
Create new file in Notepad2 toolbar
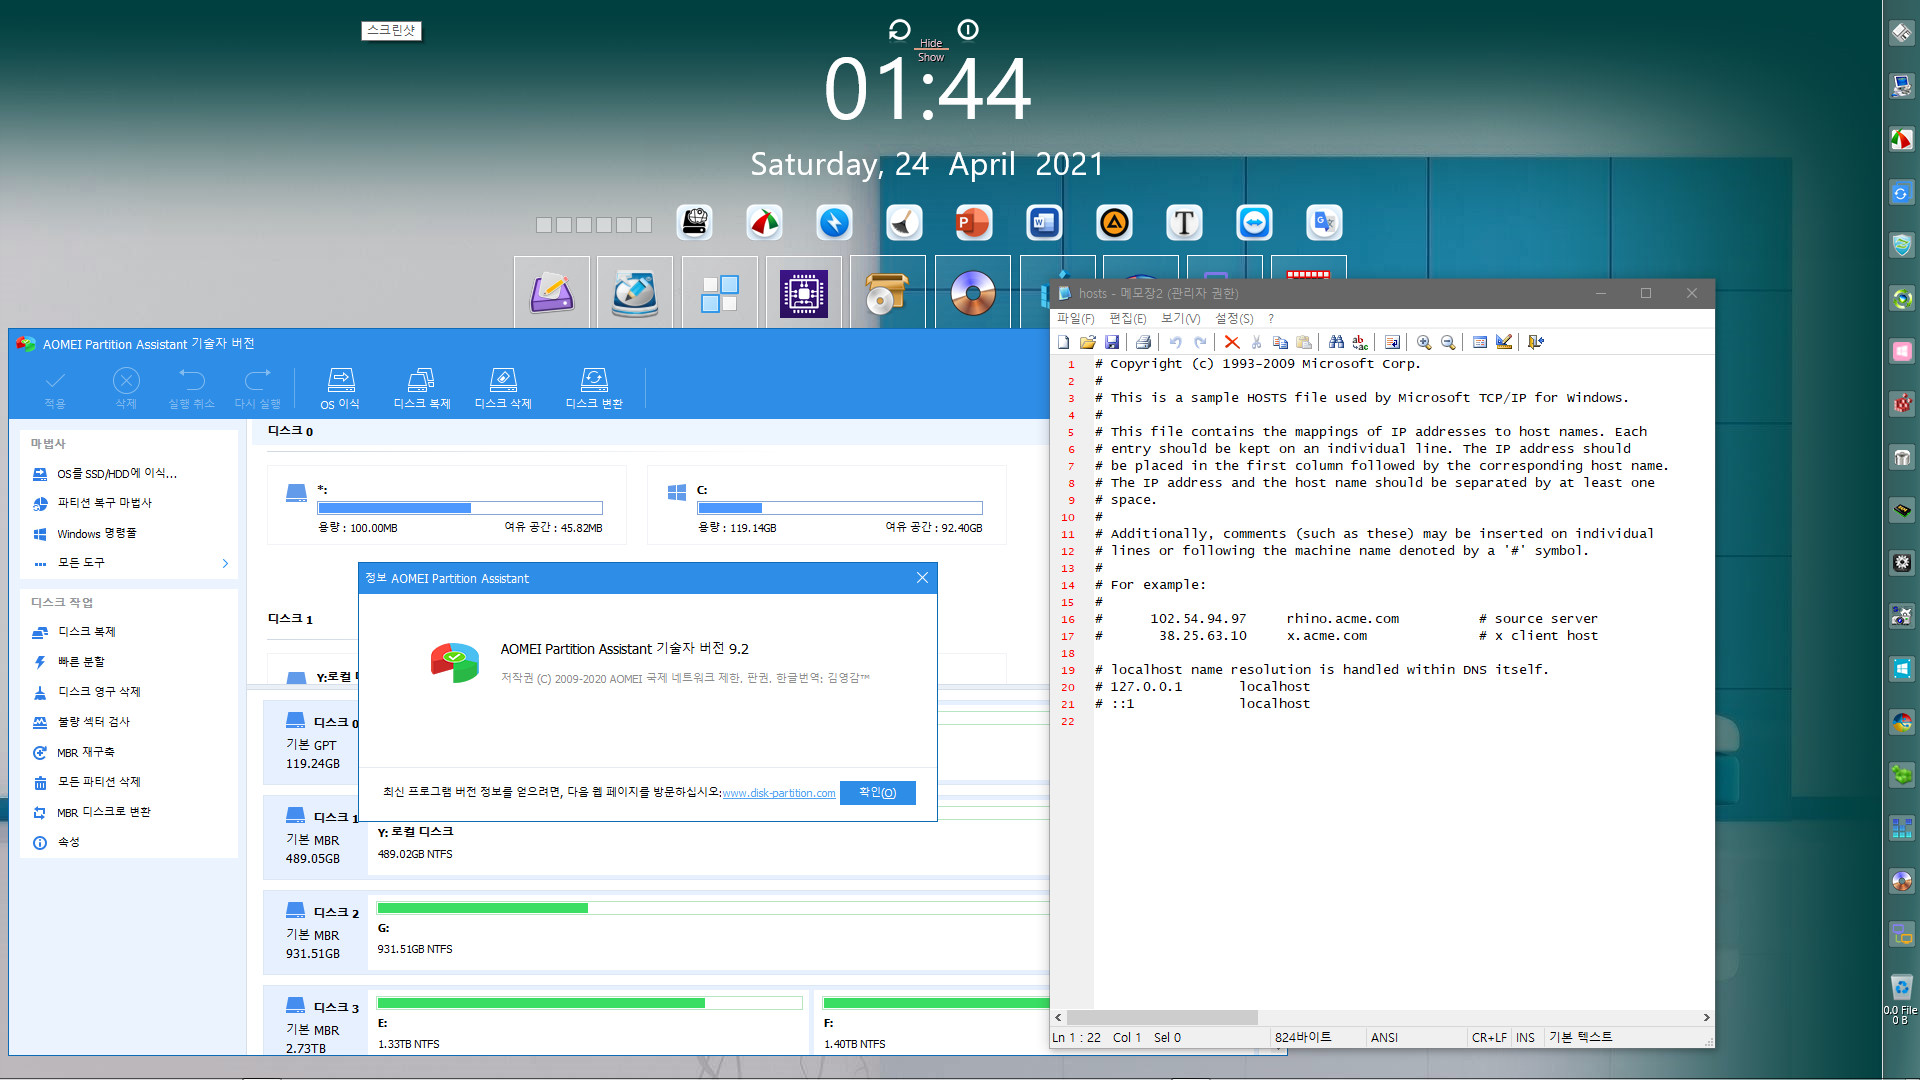(1064, 342)
